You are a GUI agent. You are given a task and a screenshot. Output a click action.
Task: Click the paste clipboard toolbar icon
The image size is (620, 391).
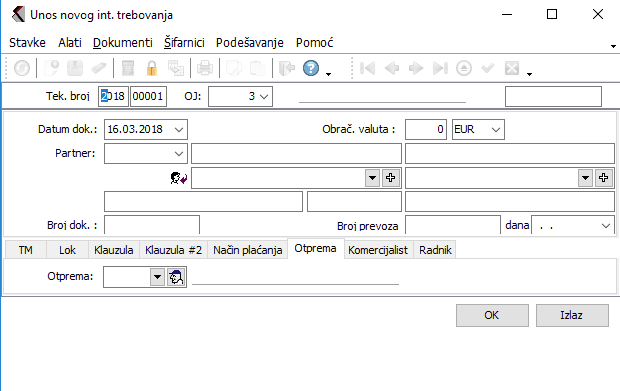click(x=258, y=68)
